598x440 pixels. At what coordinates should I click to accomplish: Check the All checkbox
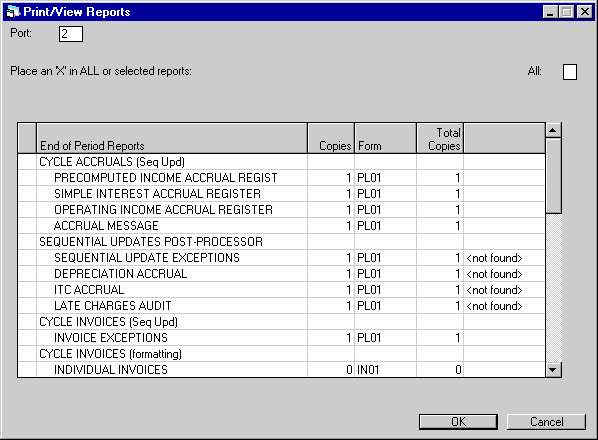click(570, 72)
